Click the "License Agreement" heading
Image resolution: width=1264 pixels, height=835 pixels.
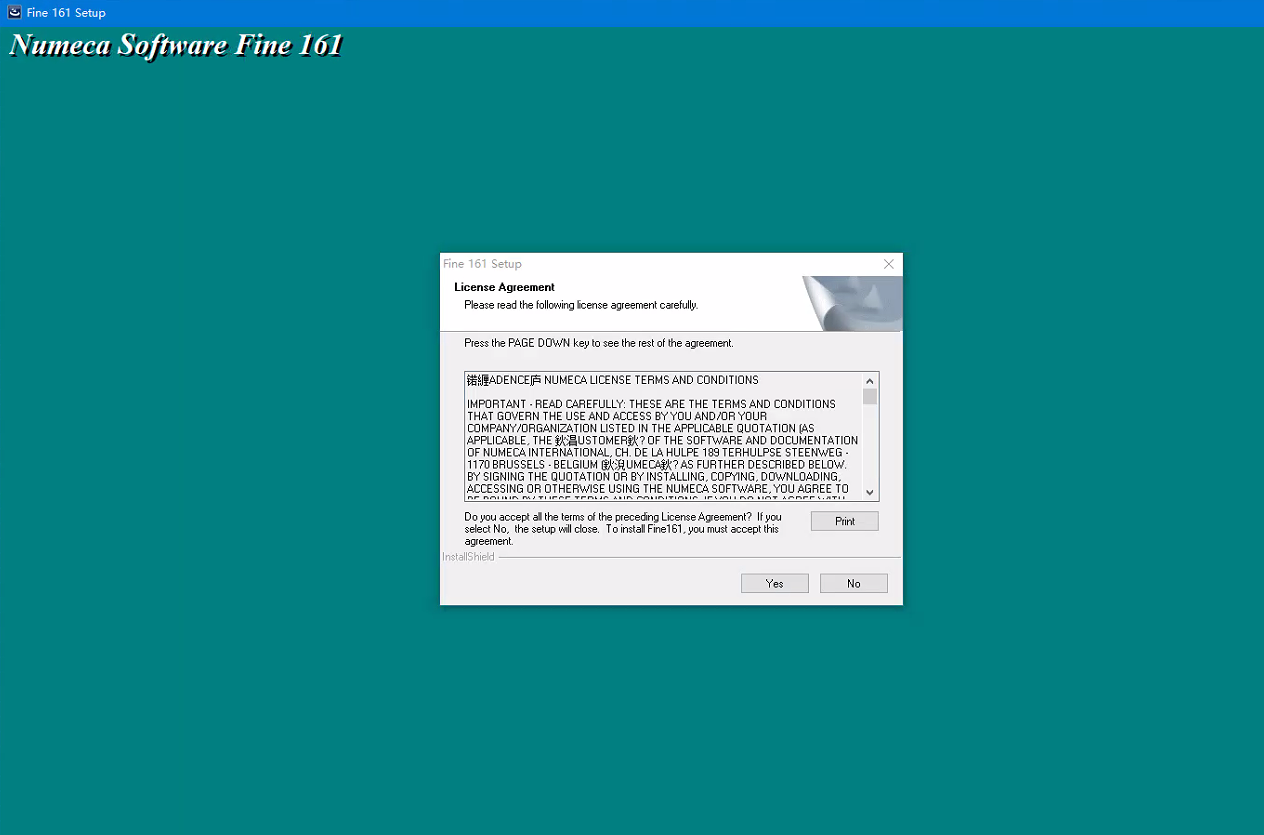504,287
